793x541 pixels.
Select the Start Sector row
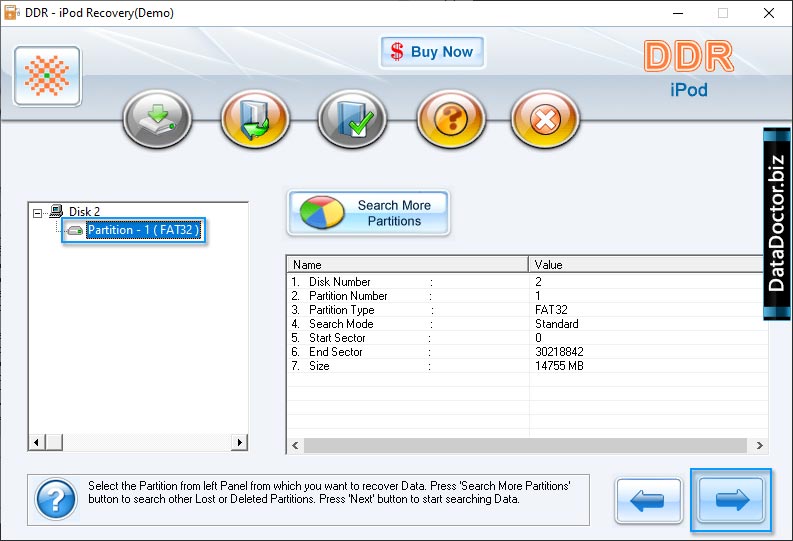pyautogui.click(x=527, y=338)
